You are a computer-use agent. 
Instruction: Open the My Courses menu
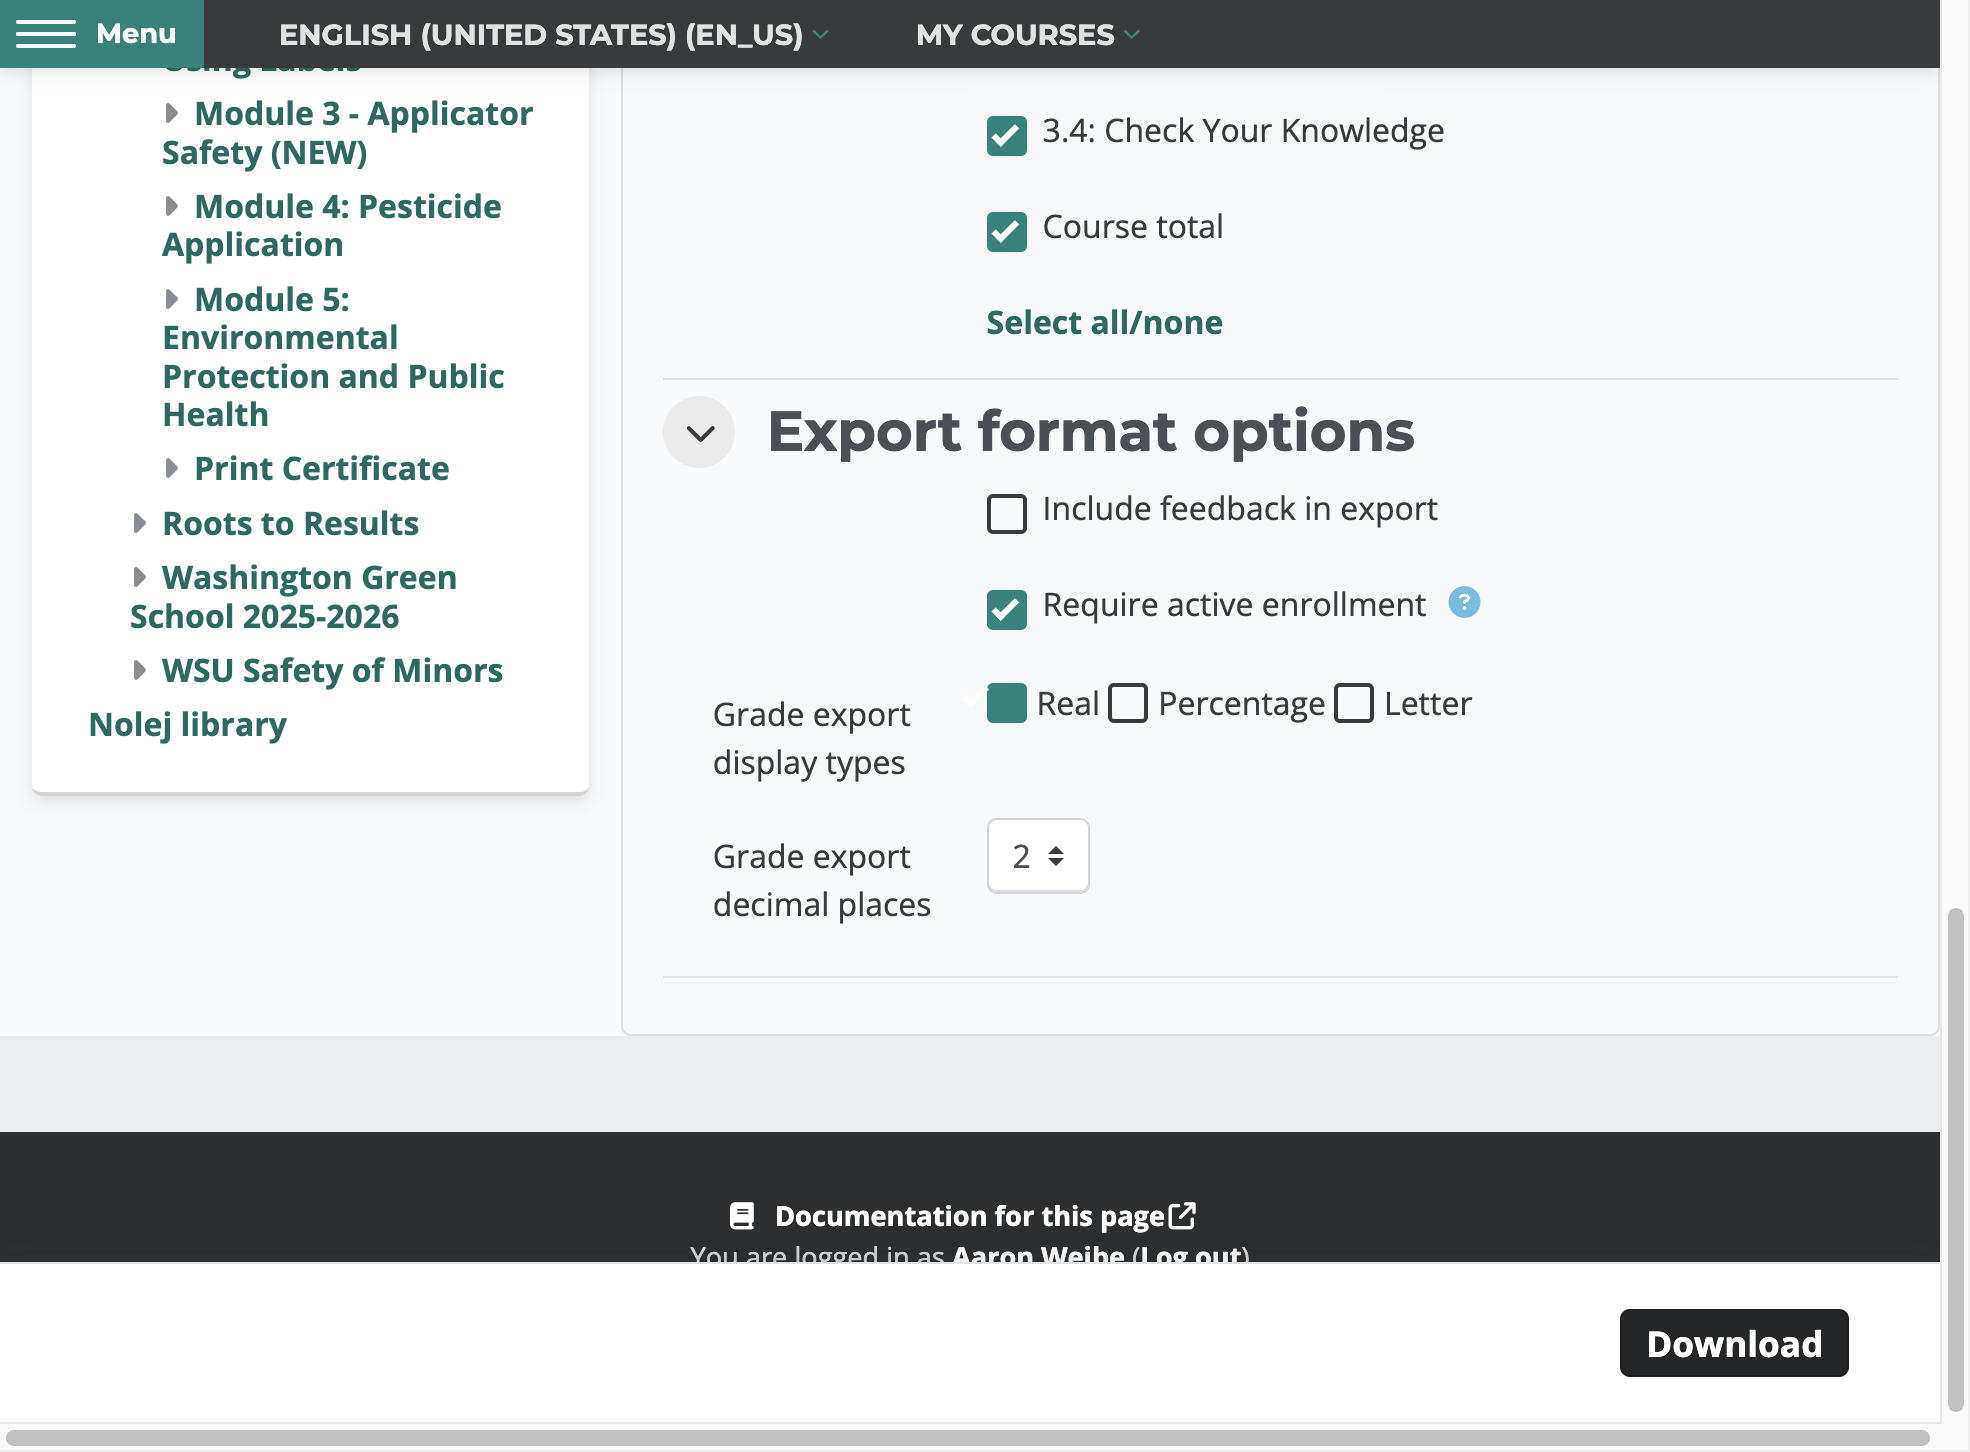[1027, 34]
